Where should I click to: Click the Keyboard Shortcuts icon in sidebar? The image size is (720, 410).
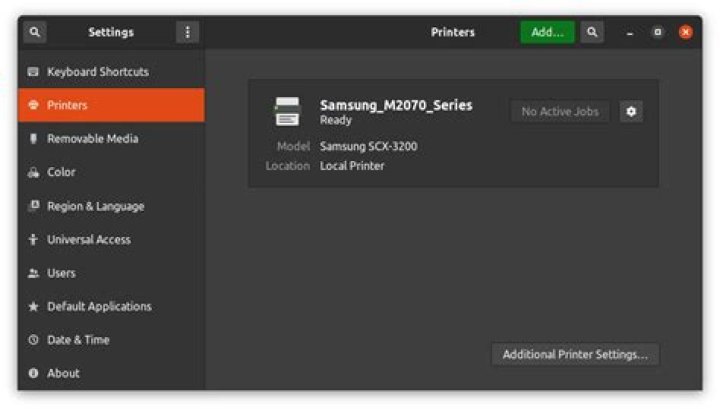coord(33,72)
